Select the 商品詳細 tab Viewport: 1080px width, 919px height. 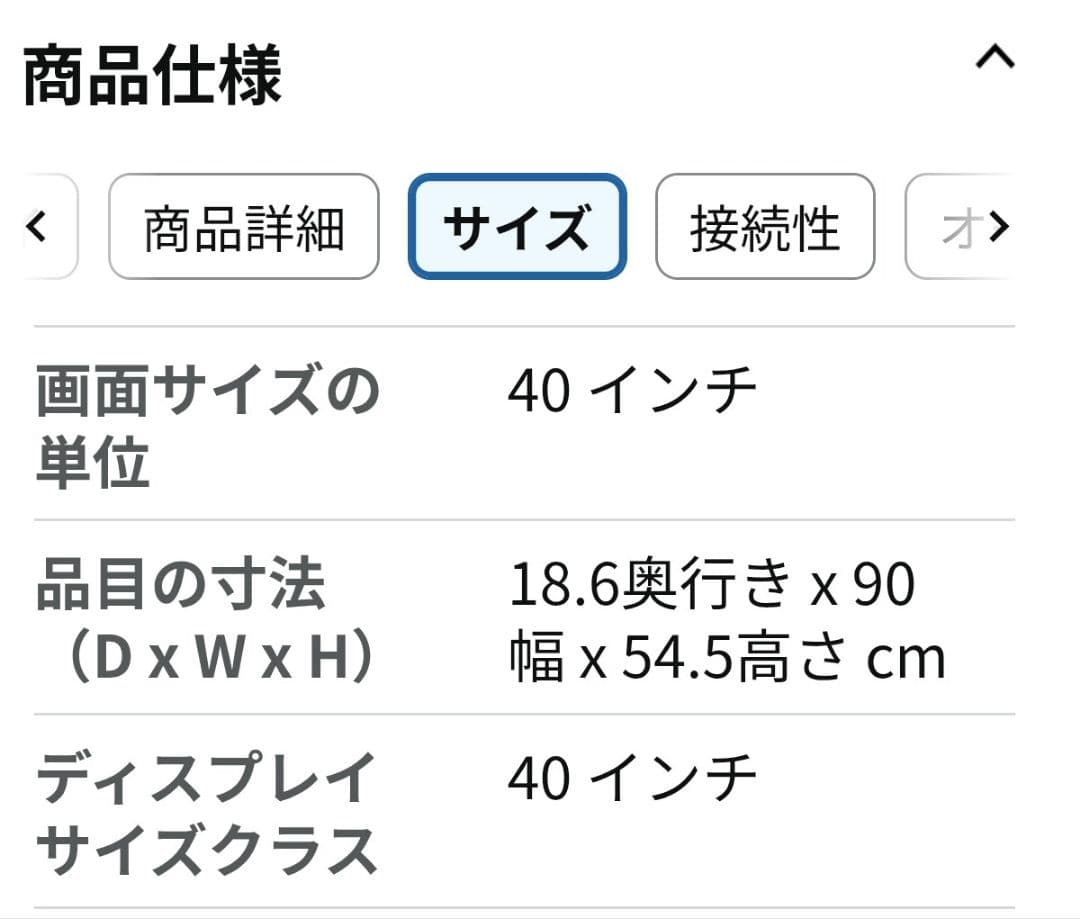pos(244,228)
